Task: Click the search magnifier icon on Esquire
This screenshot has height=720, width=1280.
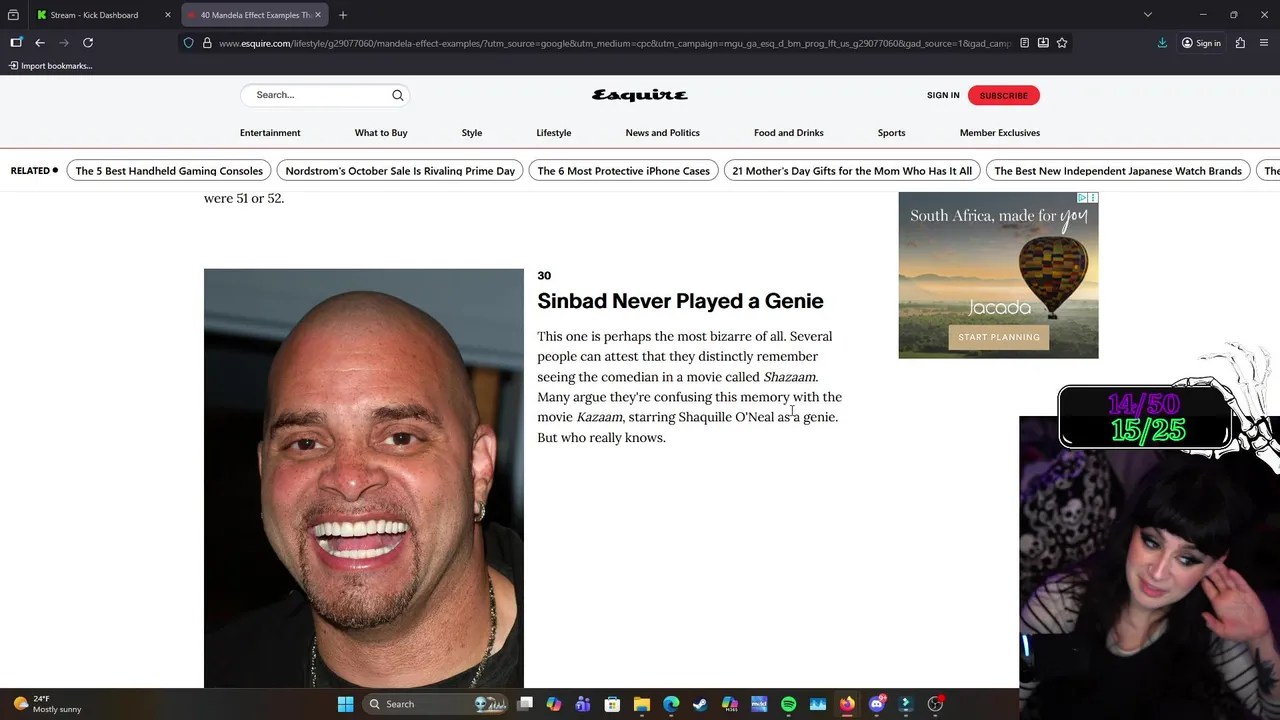Action: tap(397, 95)
